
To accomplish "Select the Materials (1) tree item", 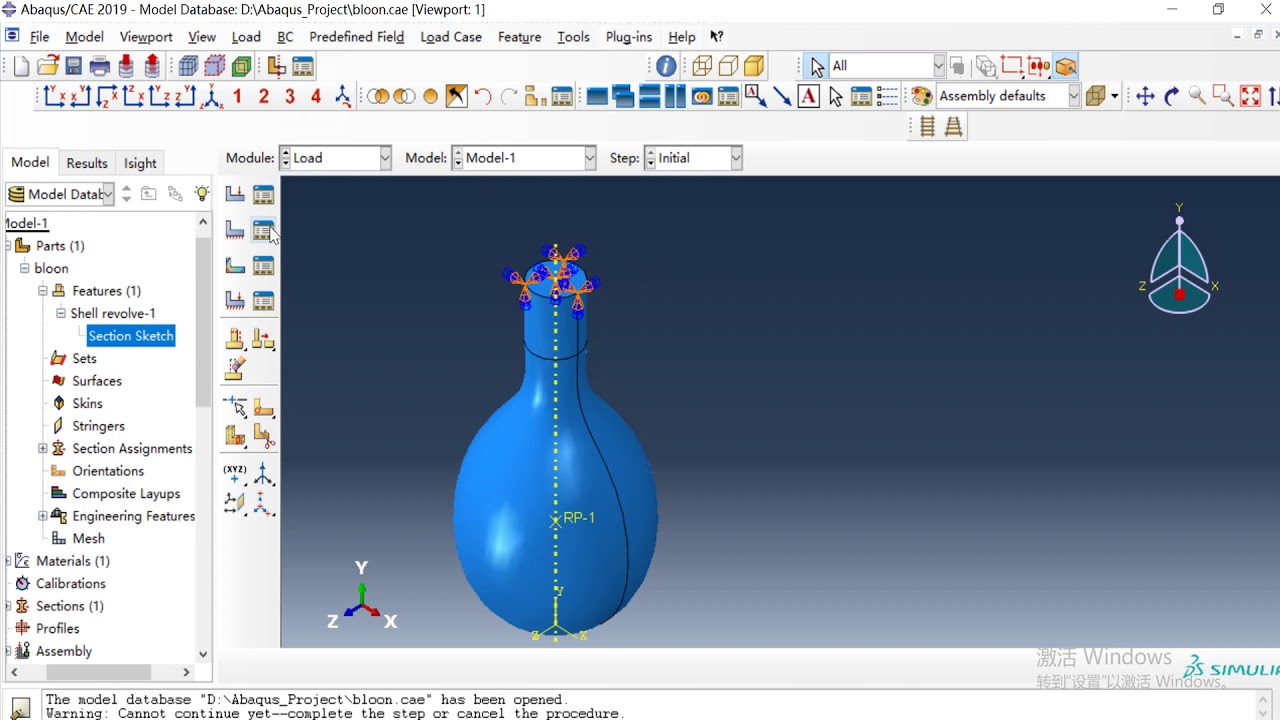I will coord(73,561).
